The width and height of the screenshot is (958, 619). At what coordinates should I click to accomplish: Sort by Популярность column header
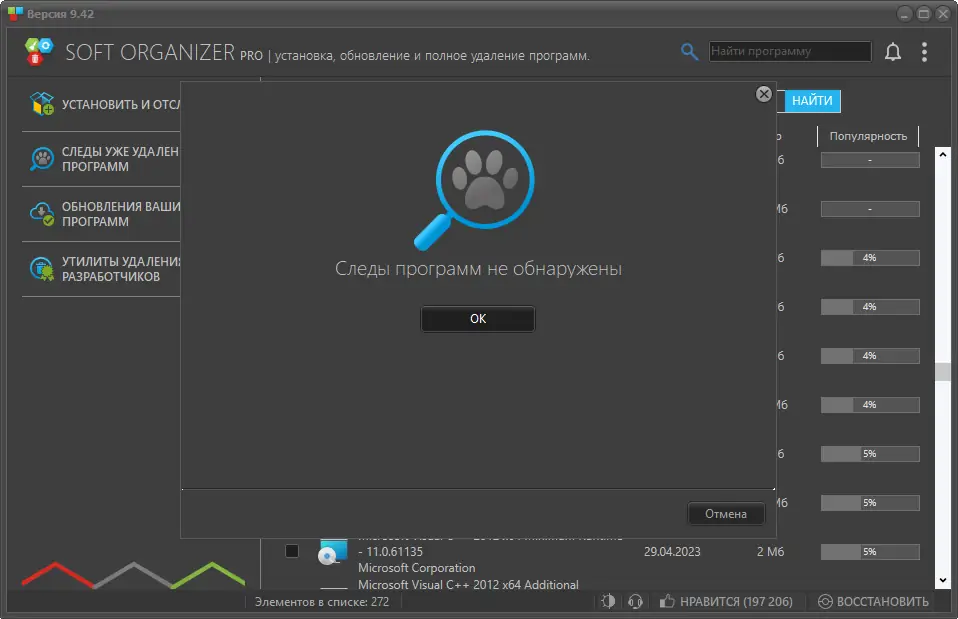coord(868,136)
